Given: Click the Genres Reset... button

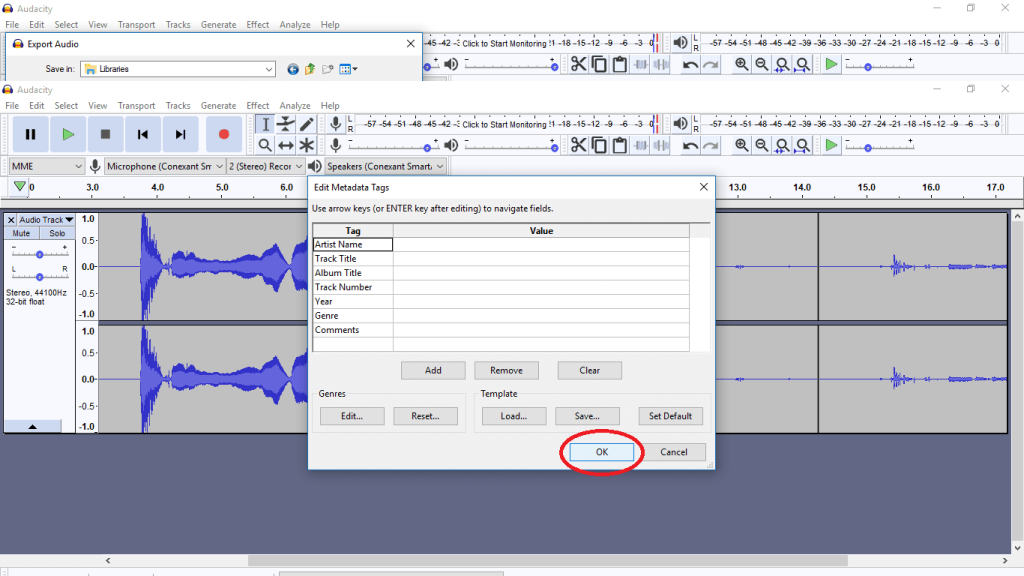Looking at the screenshot, I should click(x=425, y=416).
